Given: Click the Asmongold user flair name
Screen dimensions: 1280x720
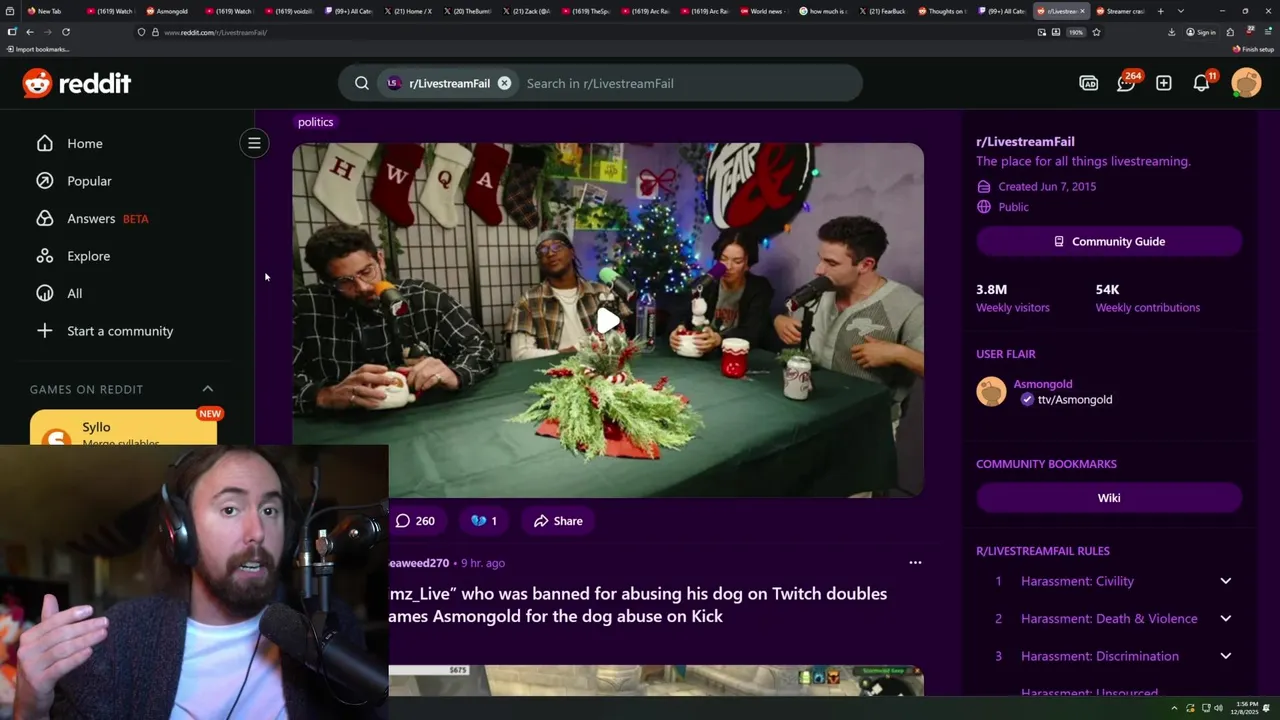Looking at the screenshot, I should [1042, 384].
